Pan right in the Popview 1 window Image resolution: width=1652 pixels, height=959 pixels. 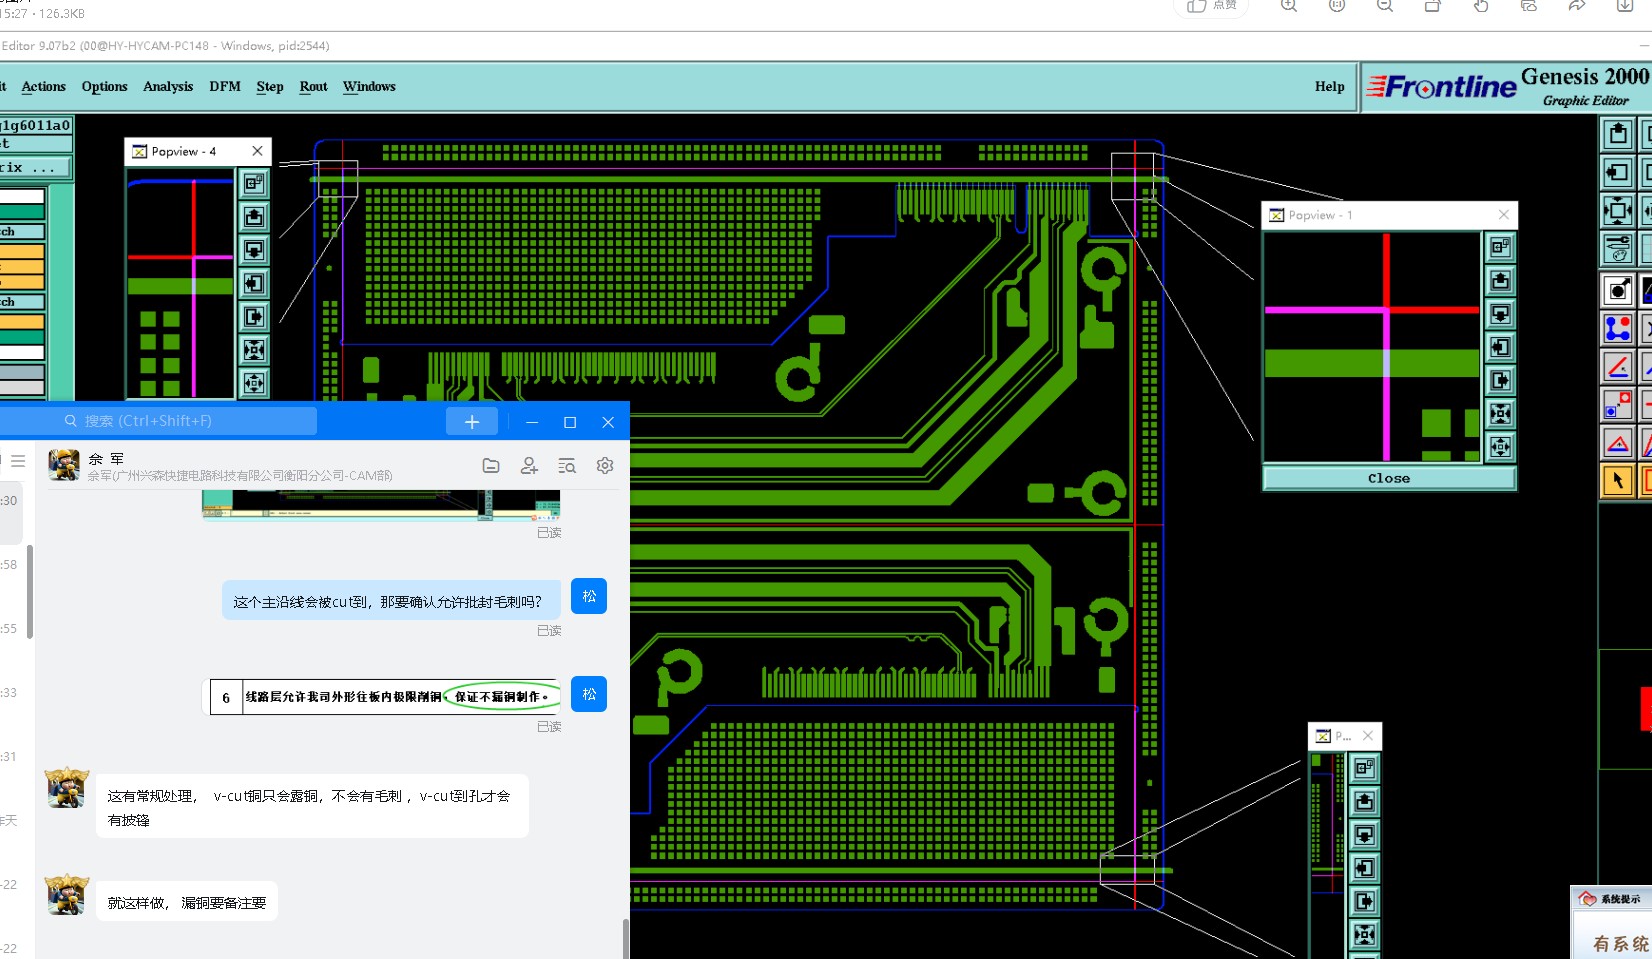click(x=1500, y=380)
